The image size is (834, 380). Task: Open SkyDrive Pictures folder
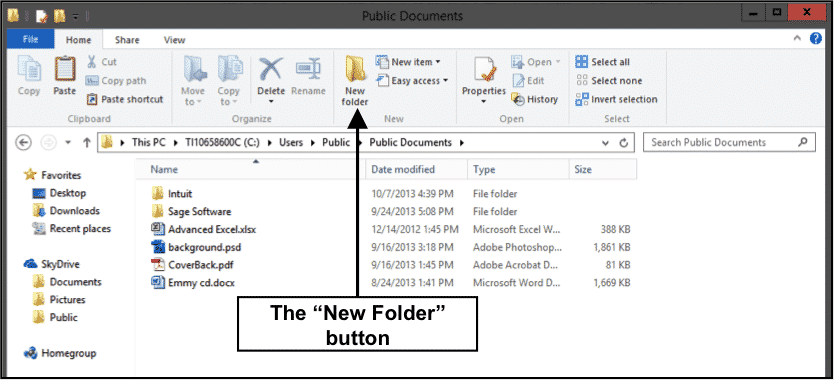coord(59,300)
